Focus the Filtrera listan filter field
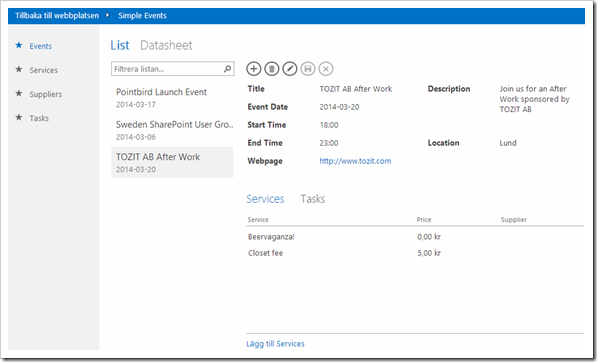 pyautogui.click(x=172, y=69)
